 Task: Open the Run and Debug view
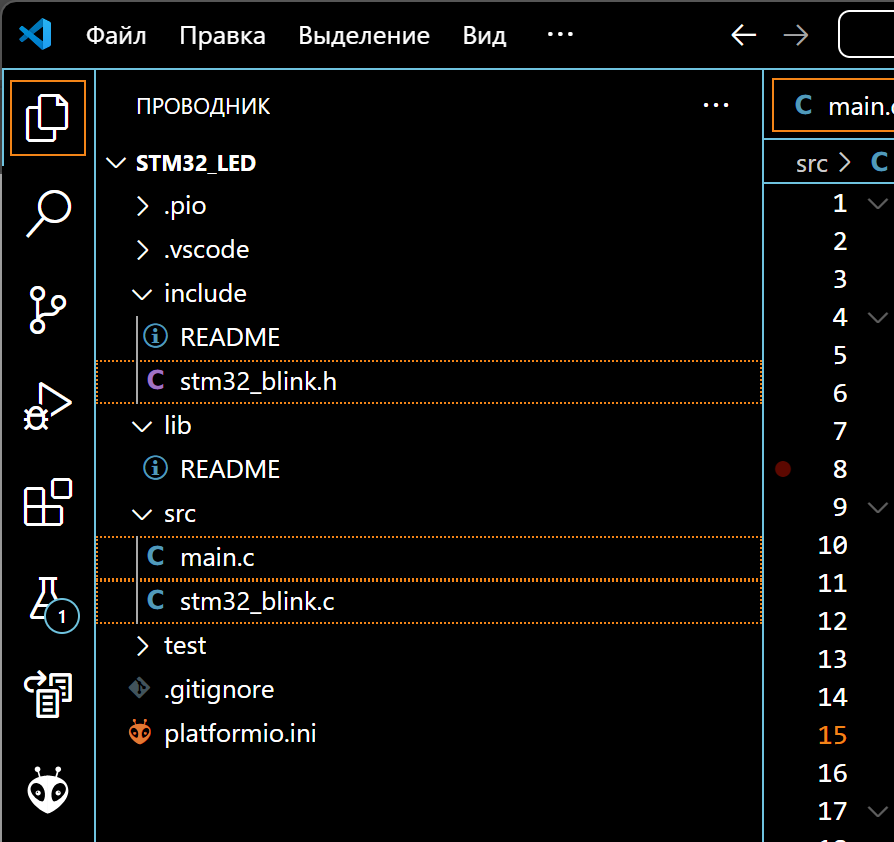pyautogui.click(x=48, y=406)
